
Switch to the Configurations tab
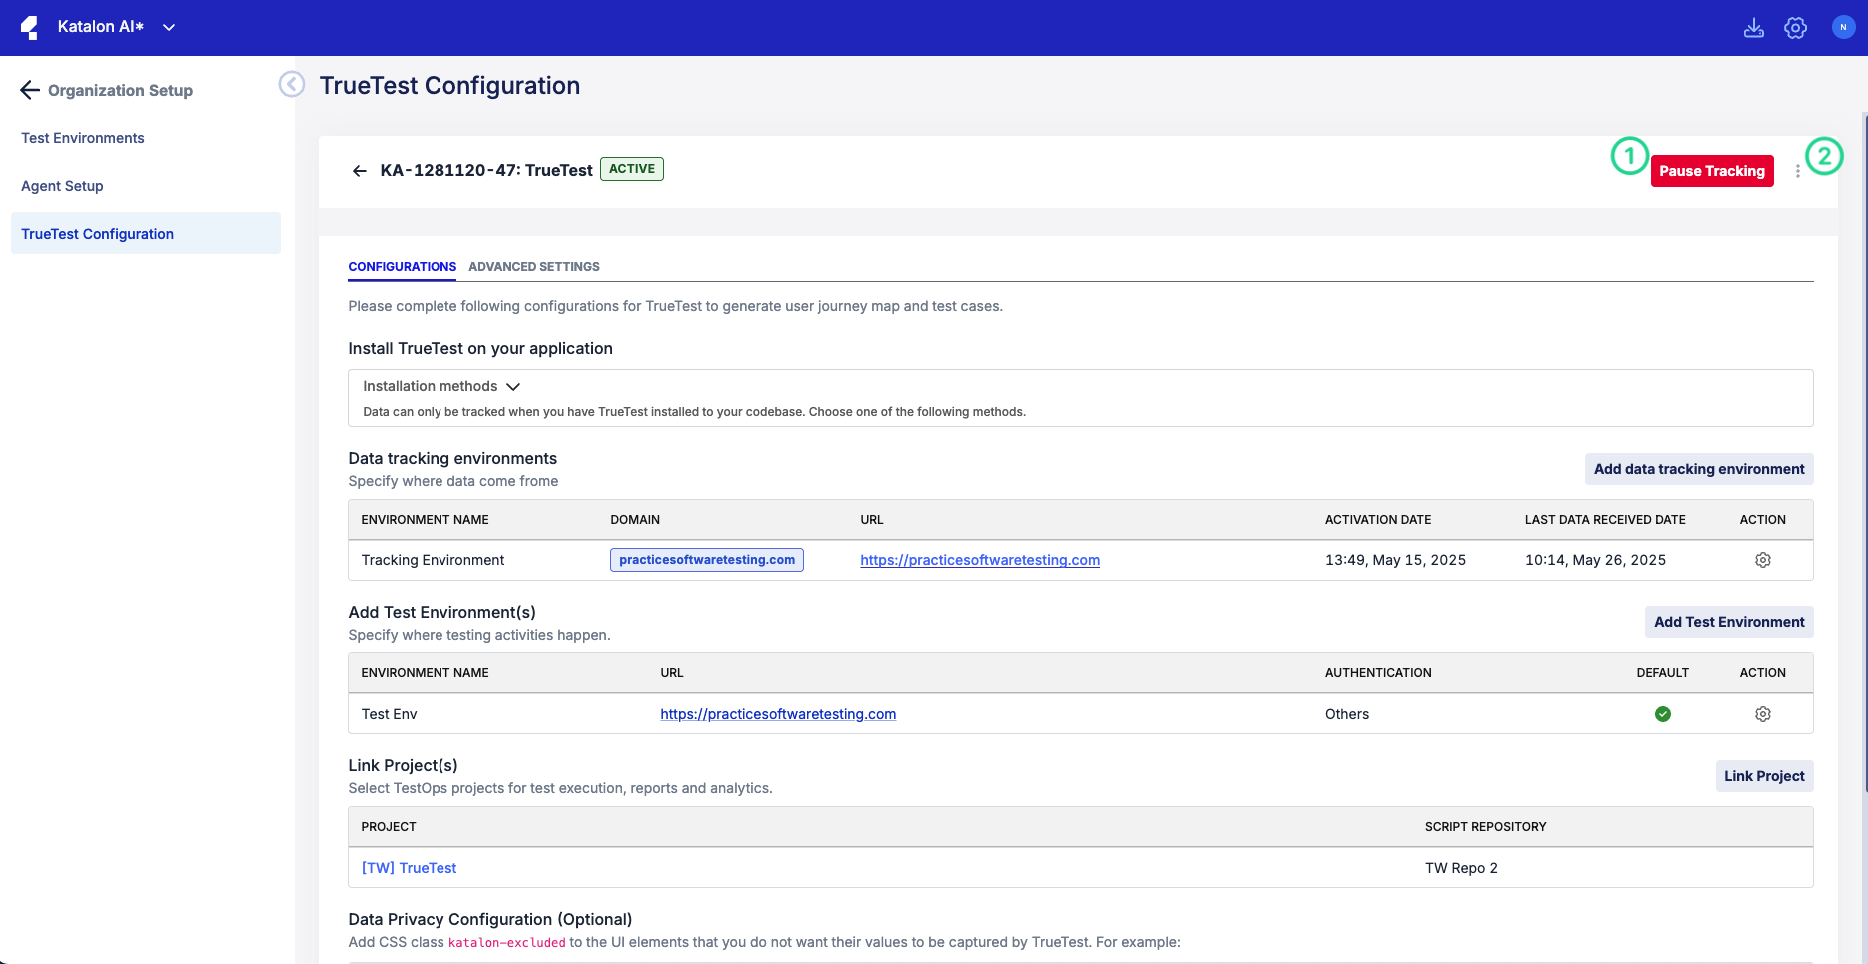coord(402,267)
